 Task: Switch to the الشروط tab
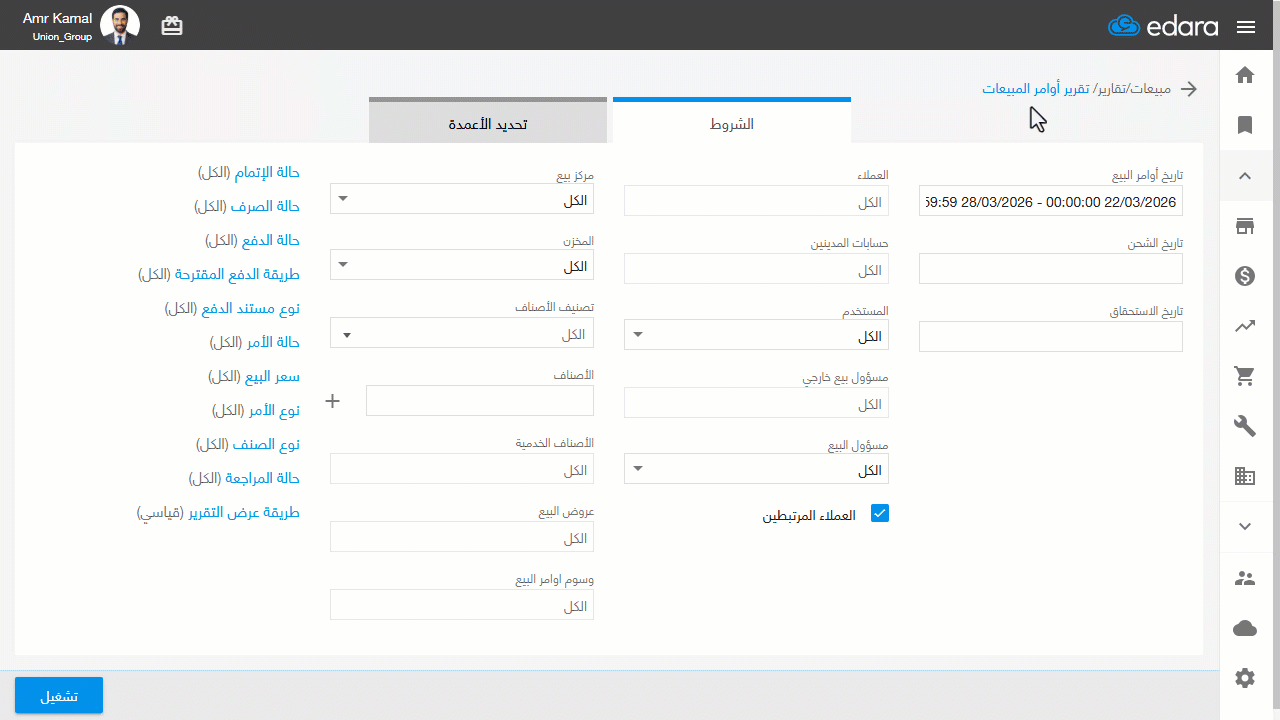(731, 123)
